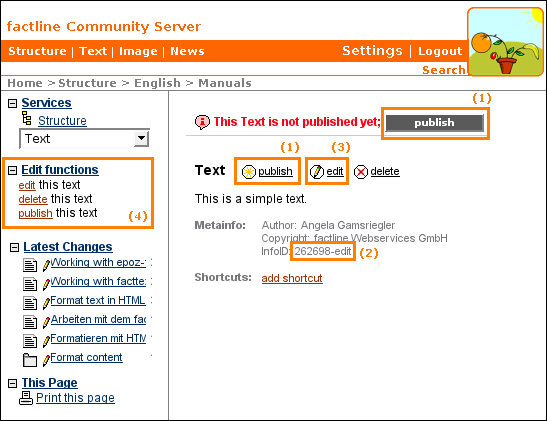The height and width of the screenshot is (421, 547).
Task: Go to Home in the breadcrumb
Action: pyautogui.click(x=25, y=83)
